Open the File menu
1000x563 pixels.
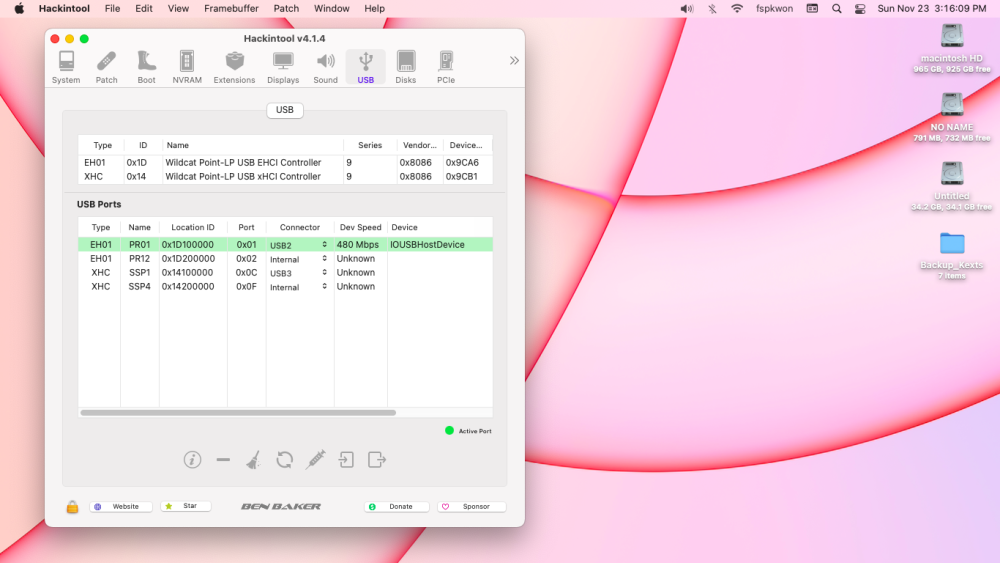[x=112, y=8]
